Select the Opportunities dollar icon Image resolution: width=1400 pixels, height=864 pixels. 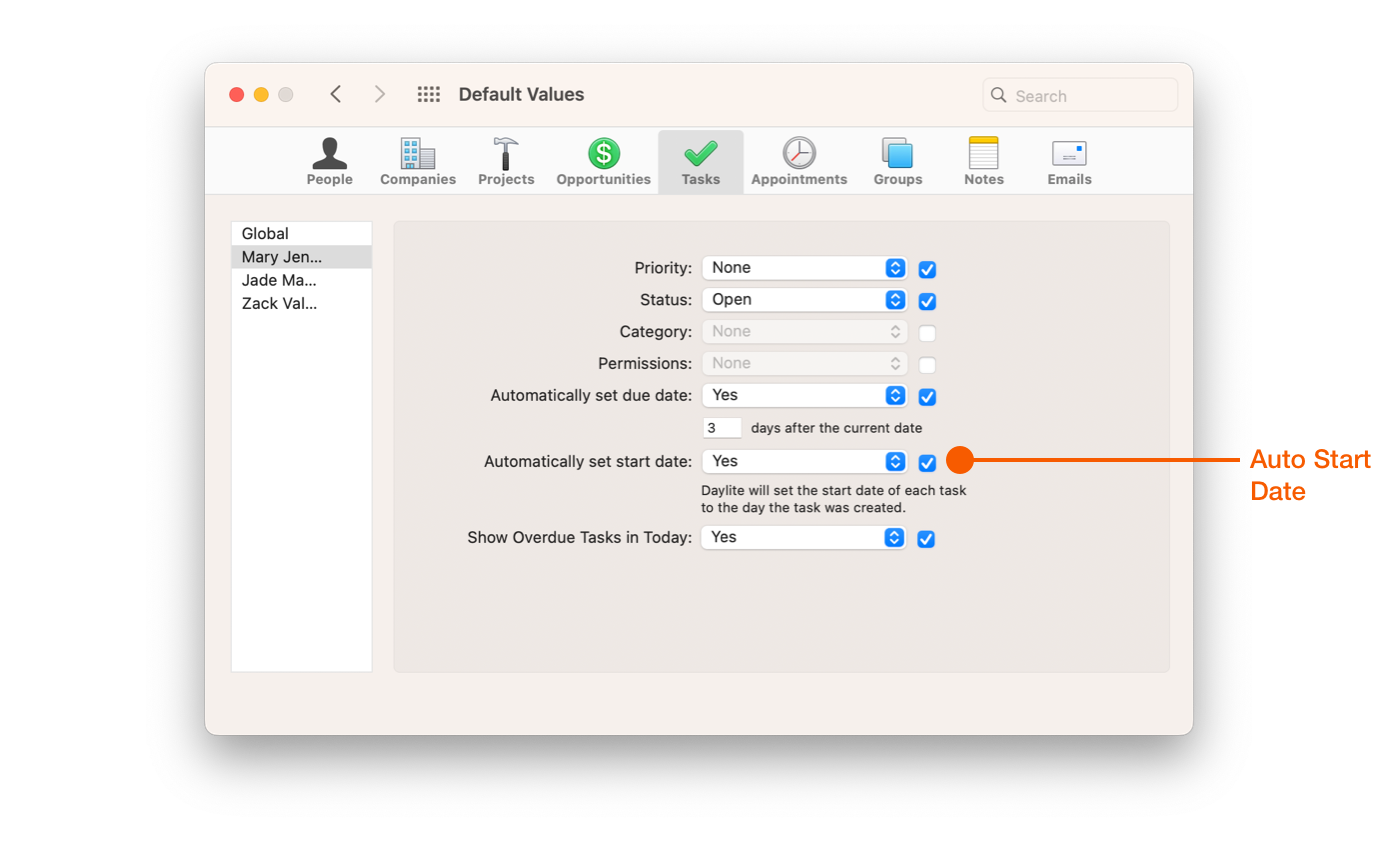(603, 154)
